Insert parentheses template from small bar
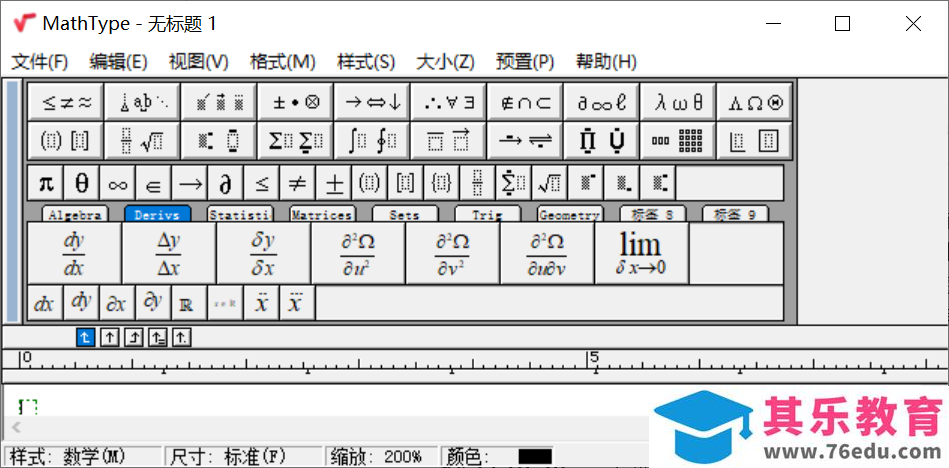This screenshot has height=468, width=949. click(x=369, y=183)
